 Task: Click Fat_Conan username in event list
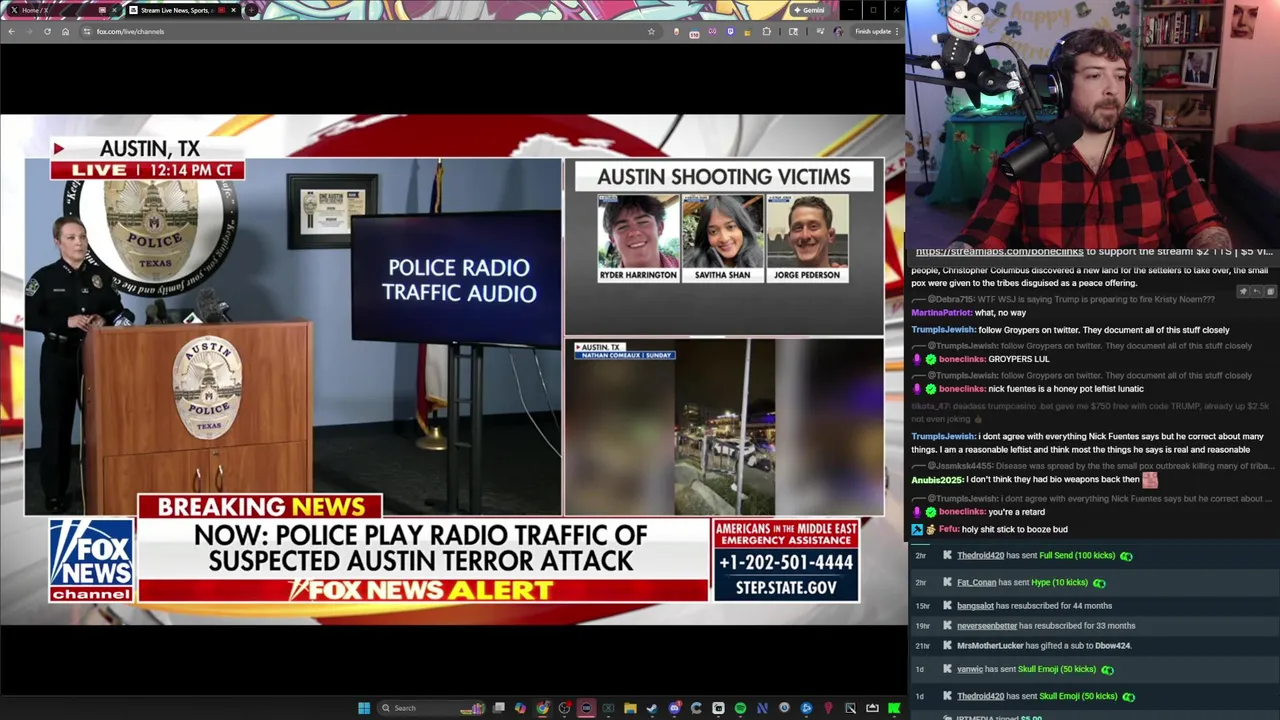pyautogui.click(x=976, y=583)
